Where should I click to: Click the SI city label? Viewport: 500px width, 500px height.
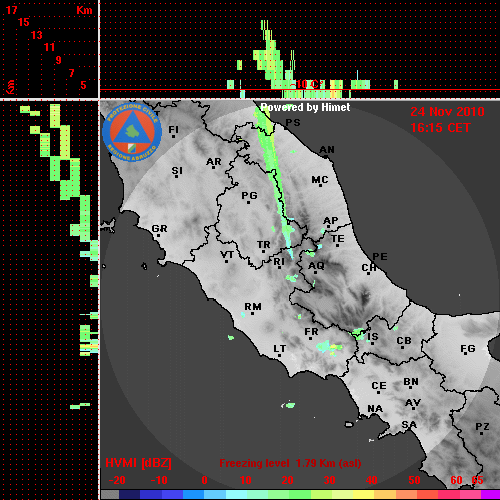[177, 171]
